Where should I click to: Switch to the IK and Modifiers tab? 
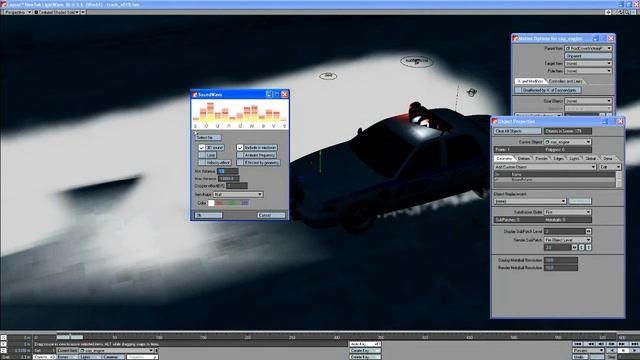(530, 81)
